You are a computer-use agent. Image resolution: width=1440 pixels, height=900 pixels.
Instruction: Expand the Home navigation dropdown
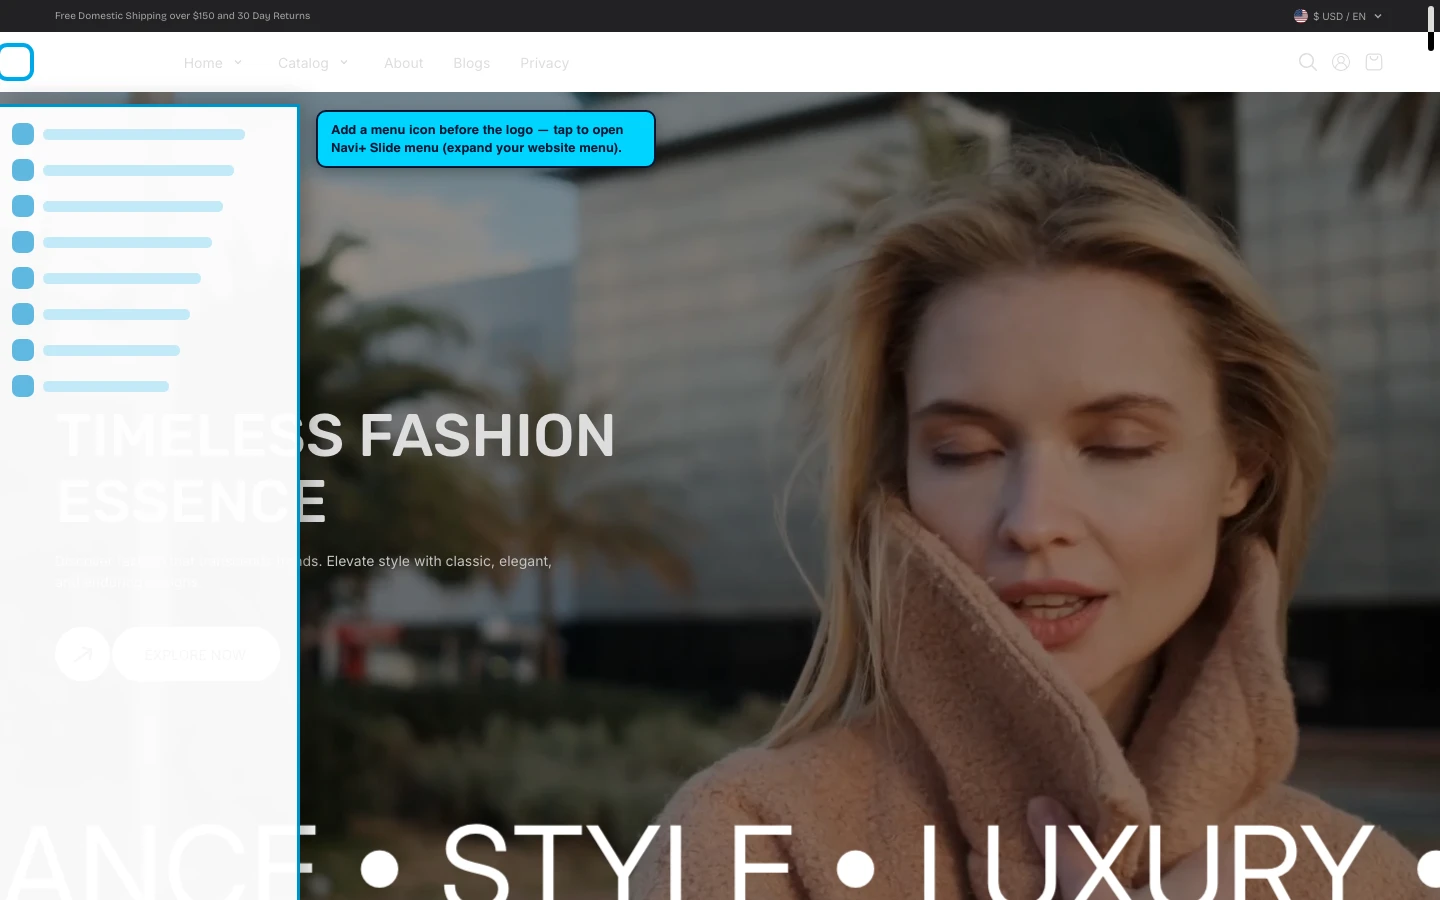(x=213, y=63)
